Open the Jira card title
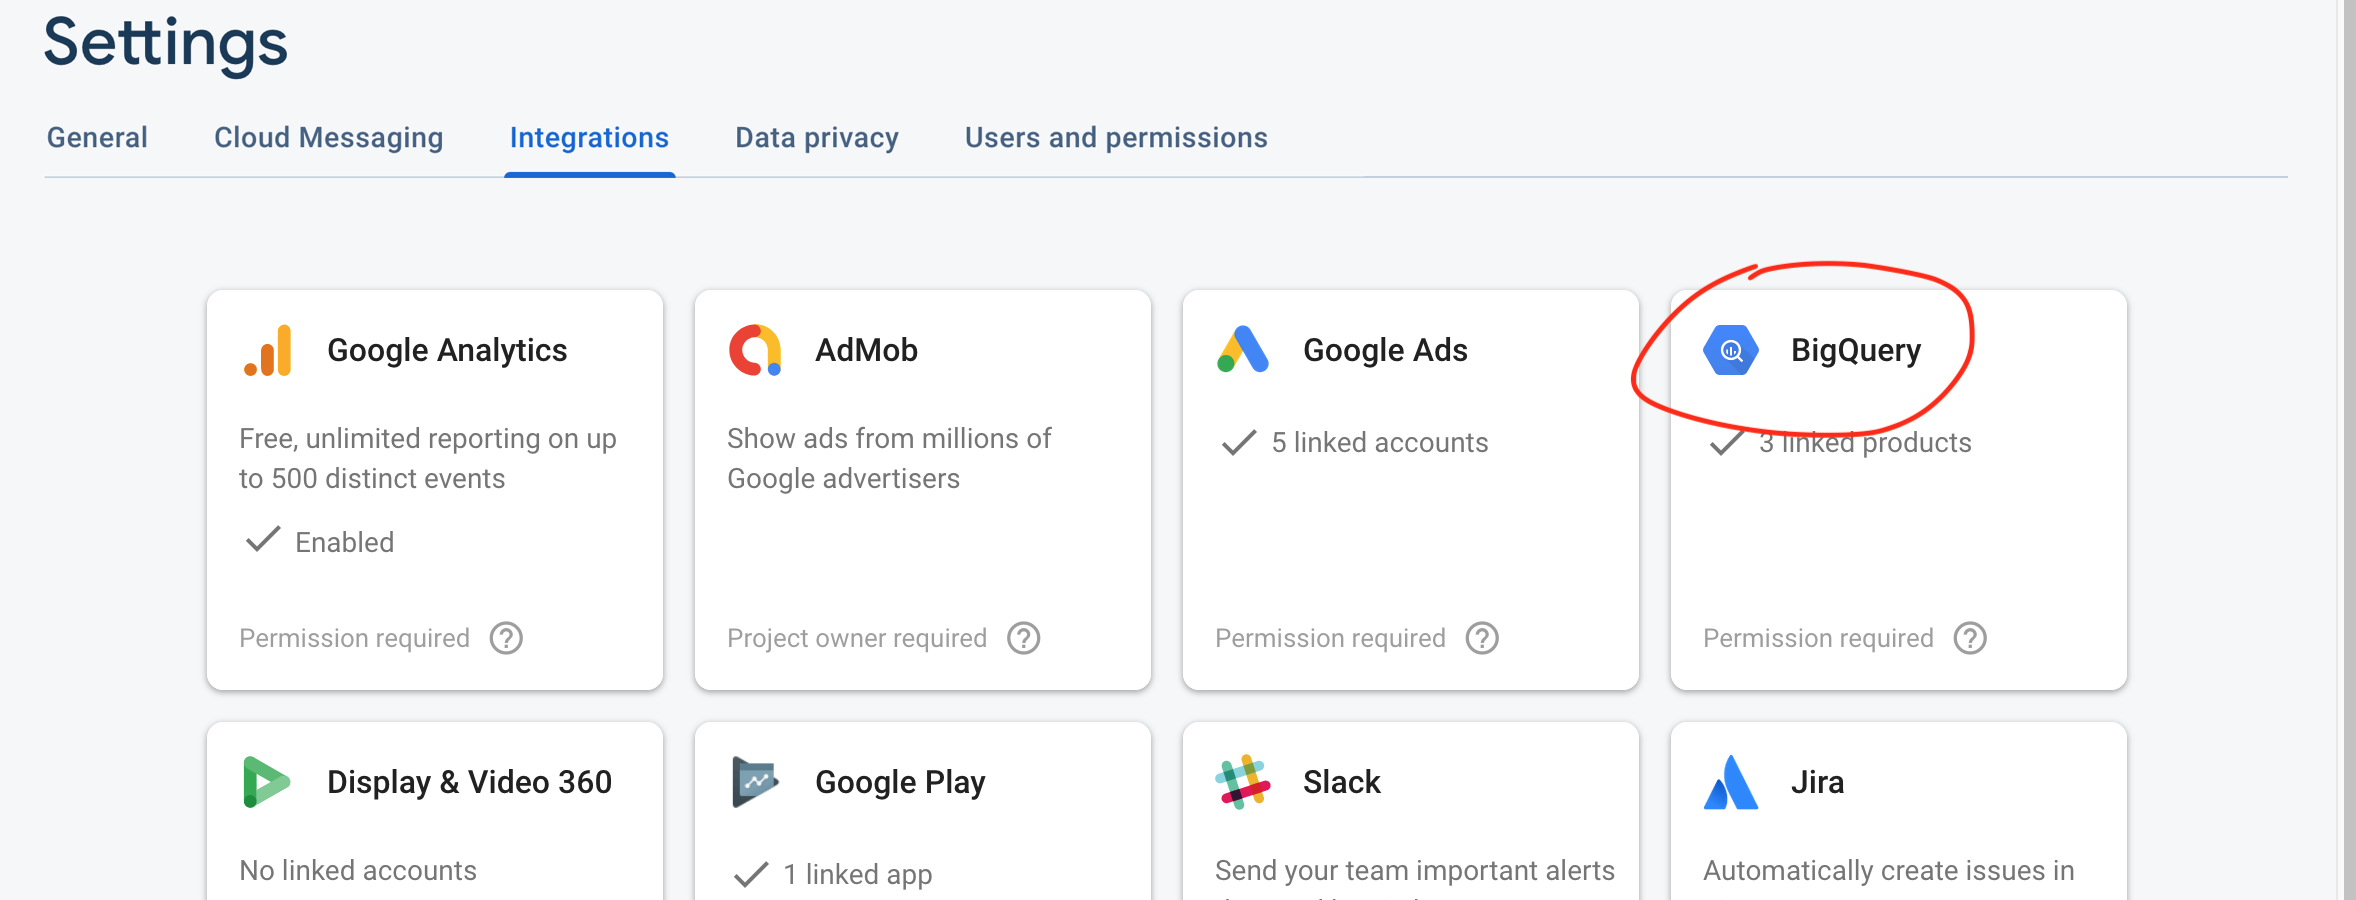The image size is (2356, 900). point(1817,782)
